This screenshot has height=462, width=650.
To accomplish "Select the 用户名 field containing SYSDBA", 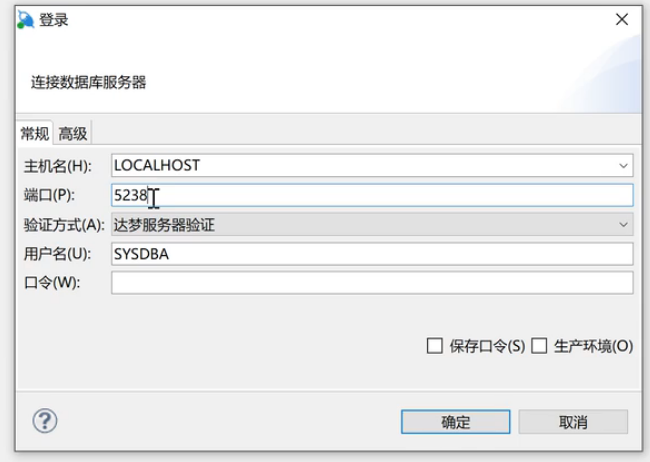I will pyautogui.click(x=372, y=254).
